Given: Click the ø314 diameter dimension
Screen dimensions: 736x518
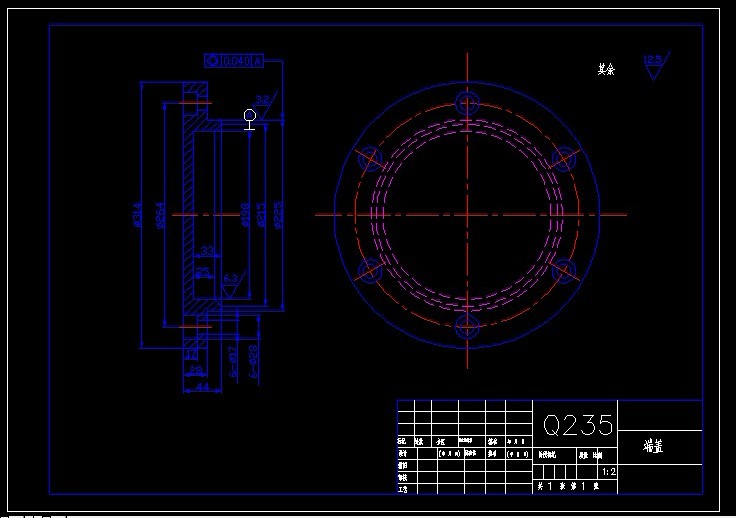Looking at the screenshot, I should coord(138,215).
